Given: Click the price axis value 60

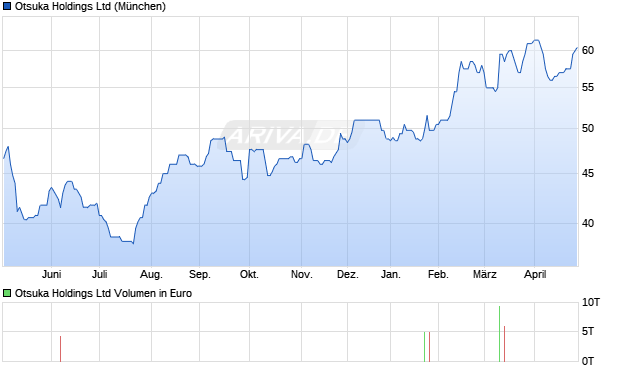Looking at the screenshot, I should pyautogui.click(x=588, y=50).
